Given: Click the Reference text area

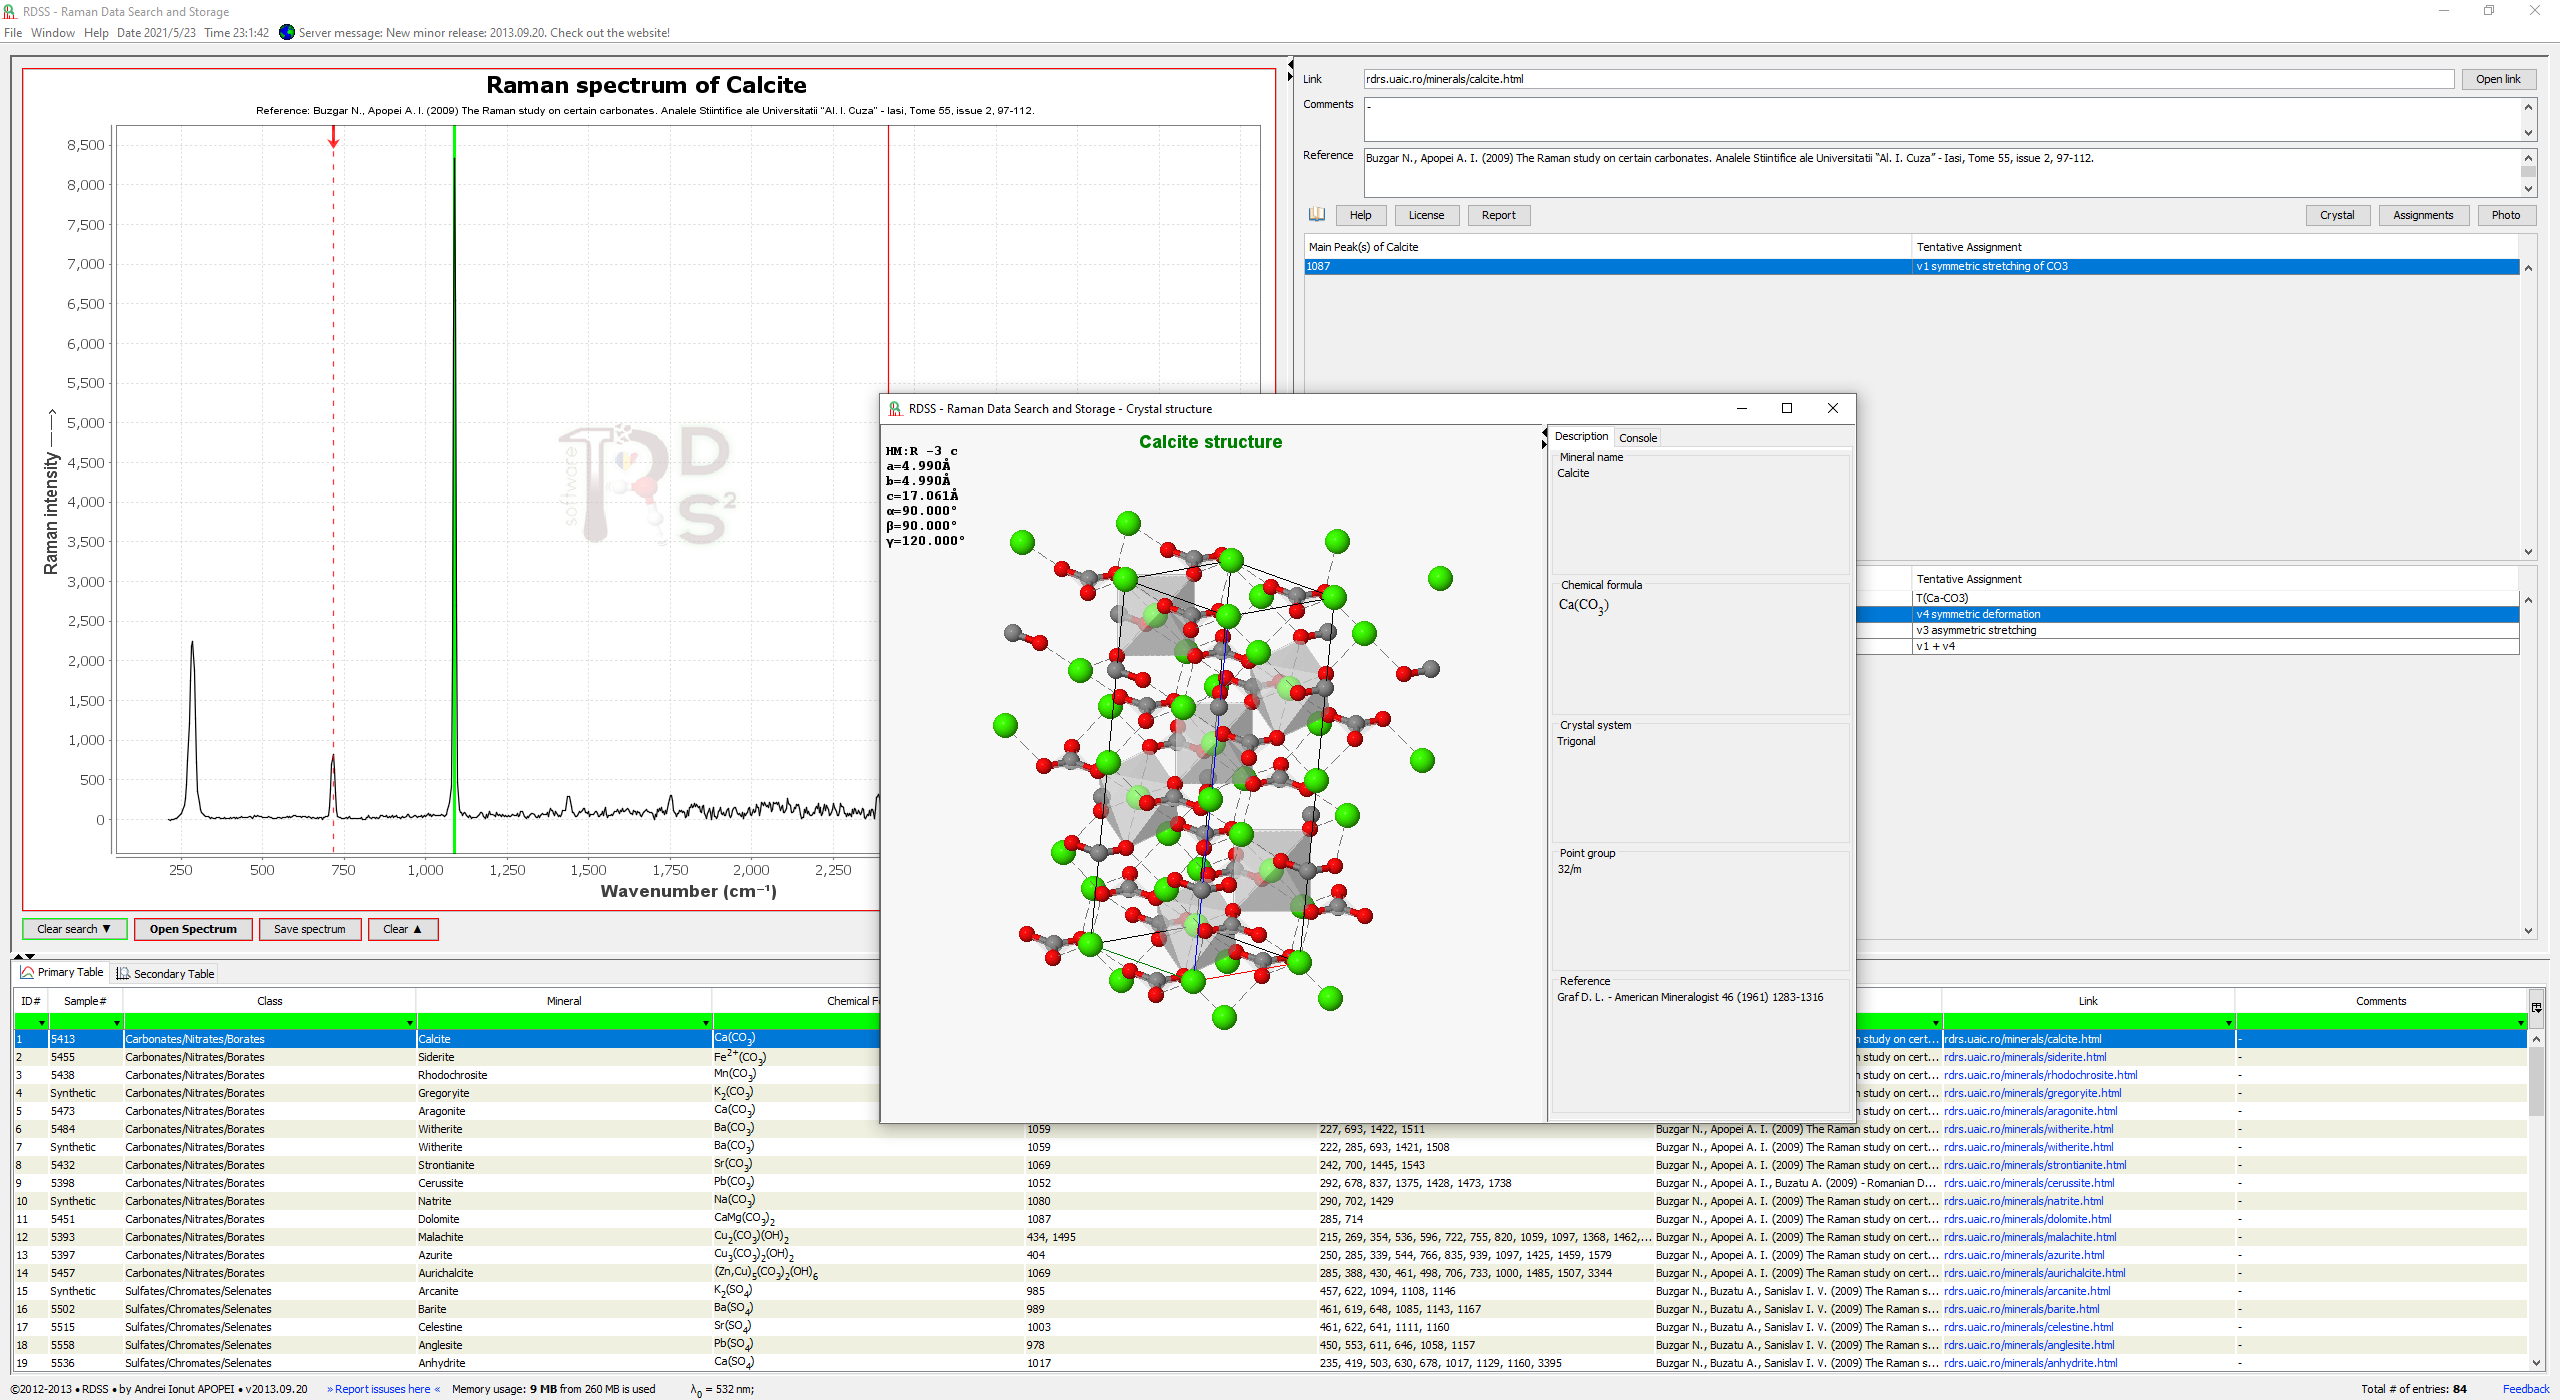Looking at the screenshot, I should (x=1942, y=172).
